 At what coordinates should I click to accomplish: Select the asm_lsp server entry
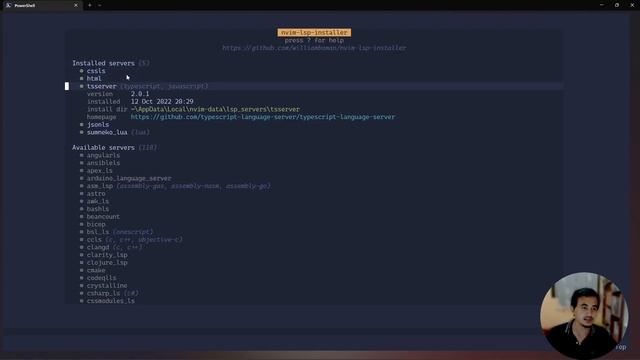(100, 186)
